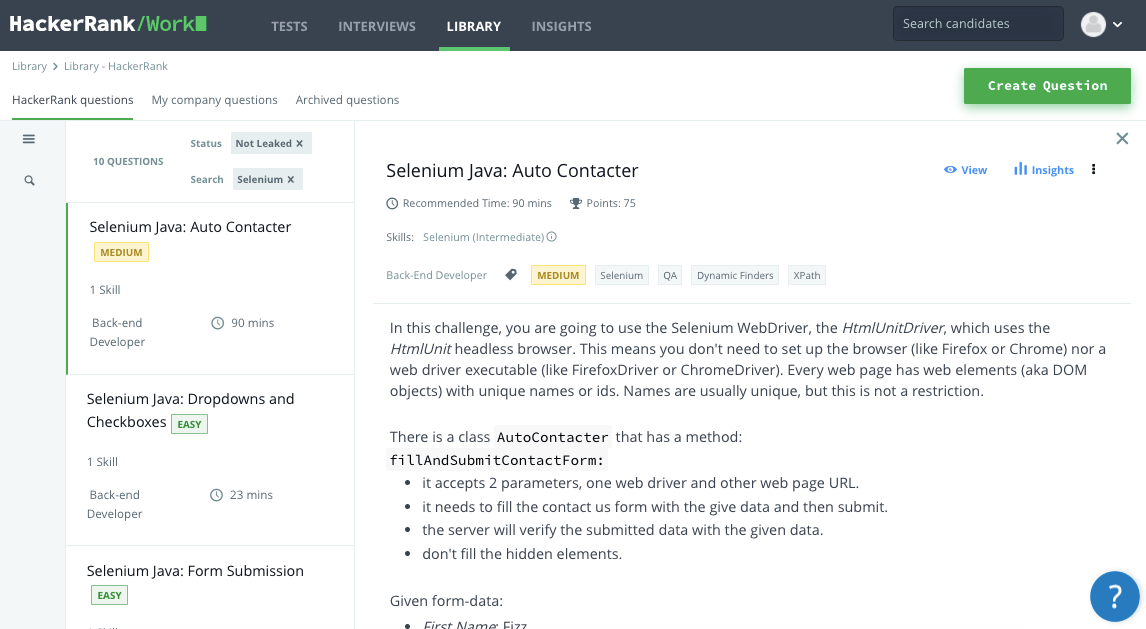Viewport: 1146px width, 629px height.
Task: Click the clock icon beside 90 mins
Action: click(x=218, y=323)
